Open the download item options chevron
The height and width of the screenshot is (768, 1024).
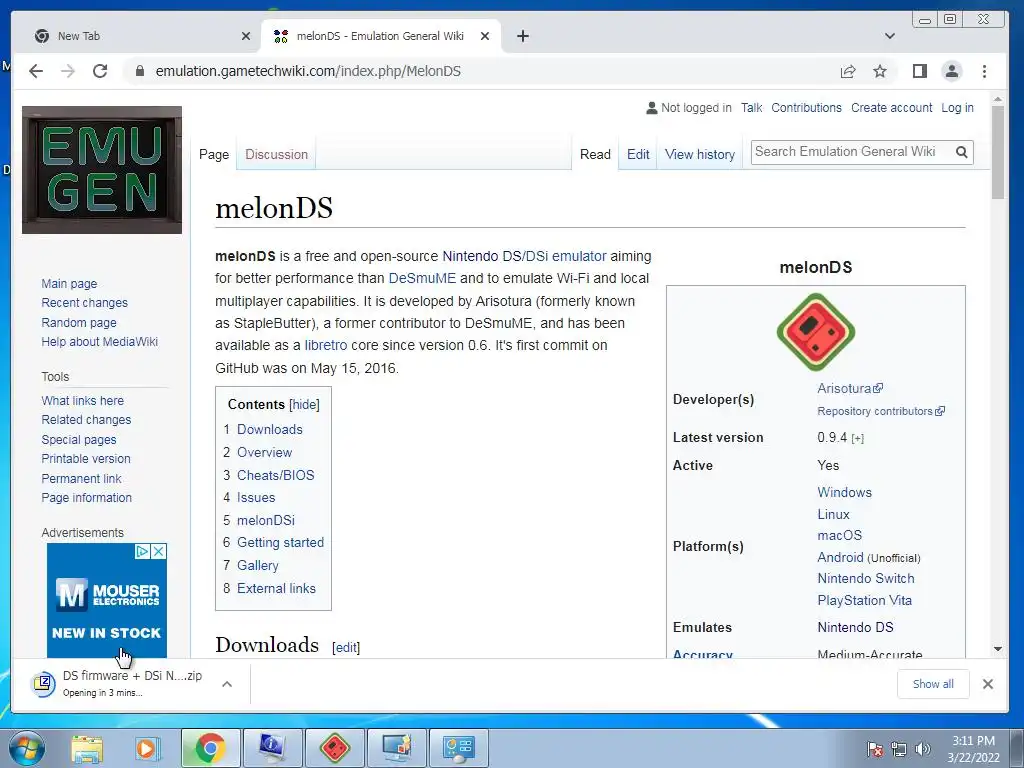(x=227, y=684)
